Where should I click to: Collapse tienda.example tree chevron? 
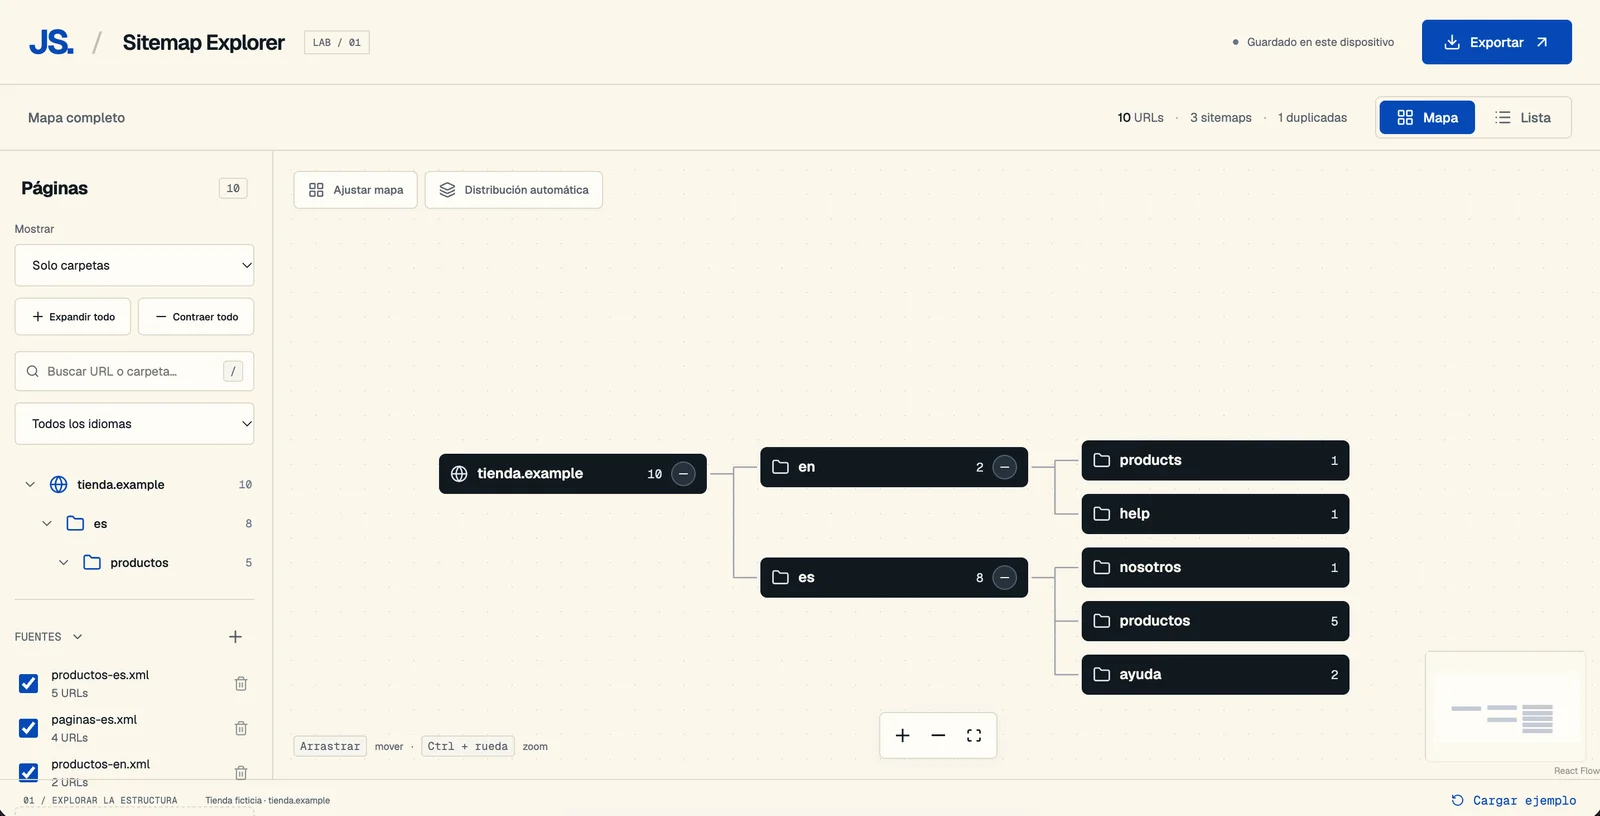(x=30, y=485)
